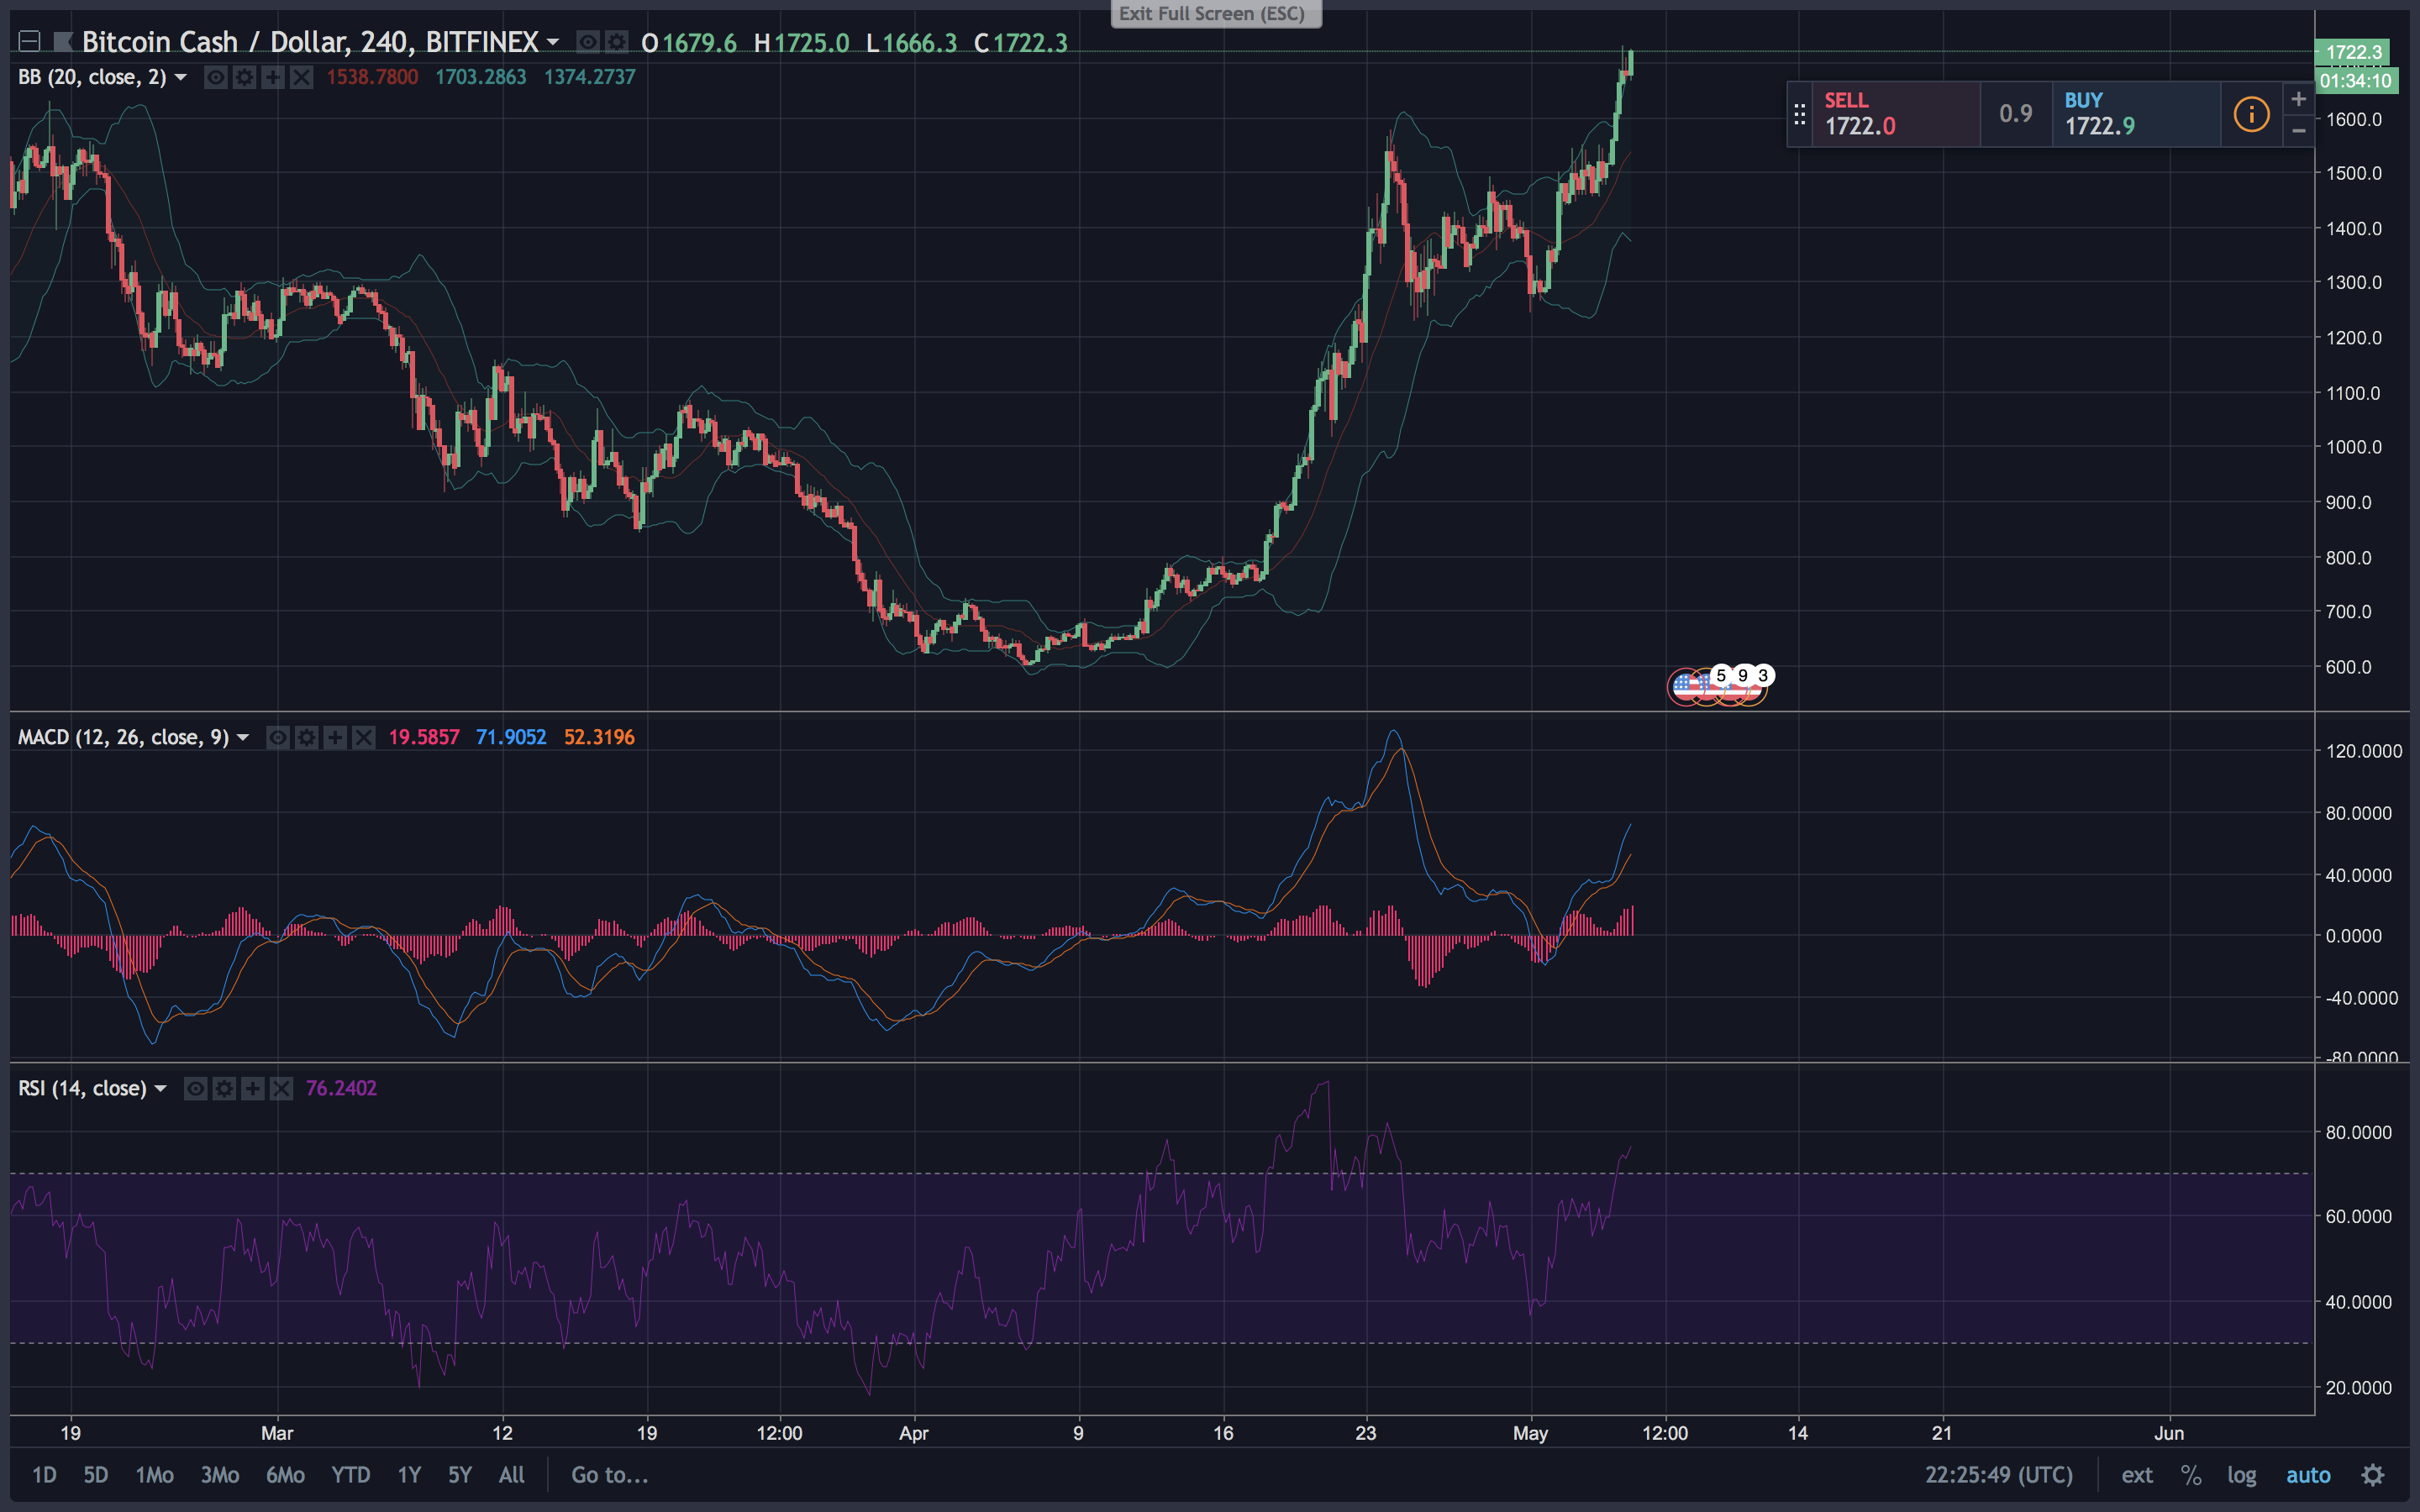This screenshot has width=2420, height=1512.
Task: Click the 1000.0 price axis label
Action: pos(2354,447)
